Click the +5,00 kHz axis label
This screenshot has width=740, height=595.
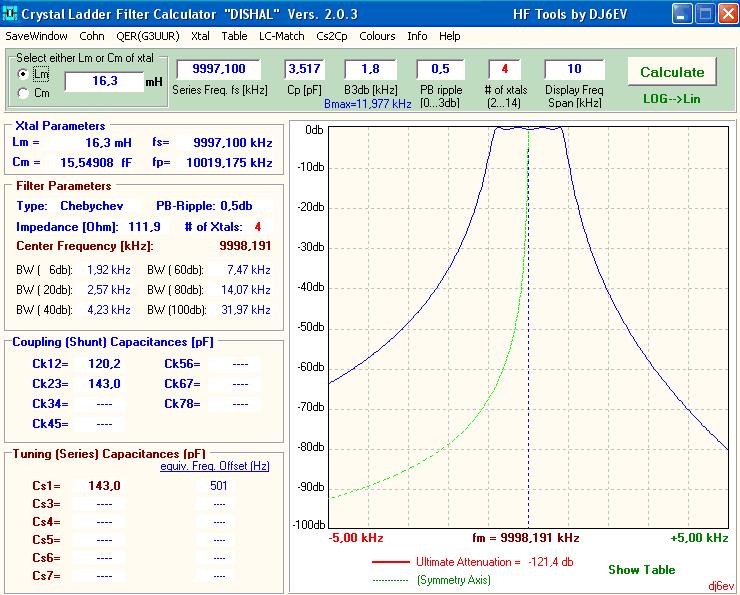click(x=699, y=538)
